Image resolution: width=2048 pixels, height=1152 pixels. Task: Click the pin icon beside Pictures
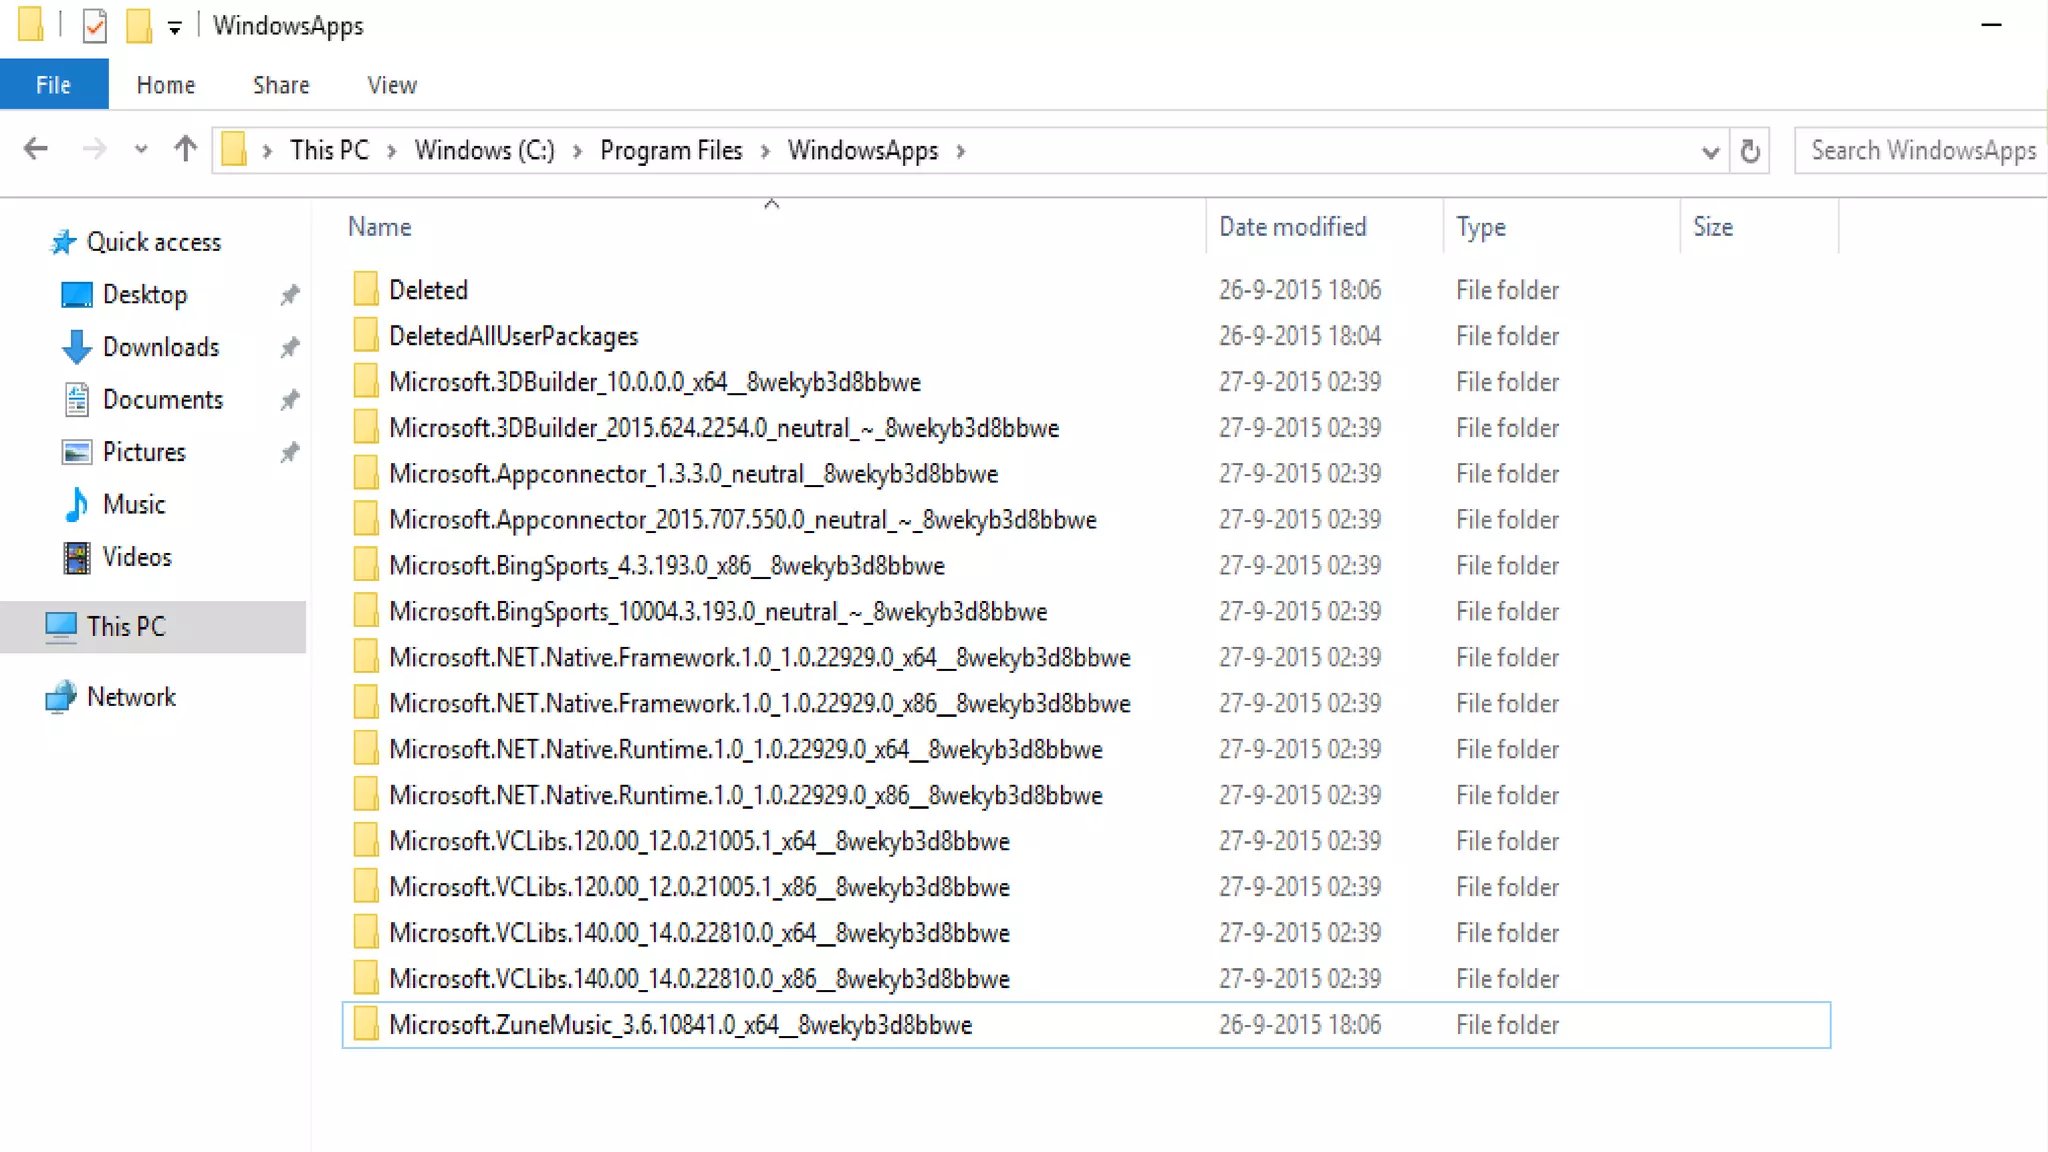point(290,453)
